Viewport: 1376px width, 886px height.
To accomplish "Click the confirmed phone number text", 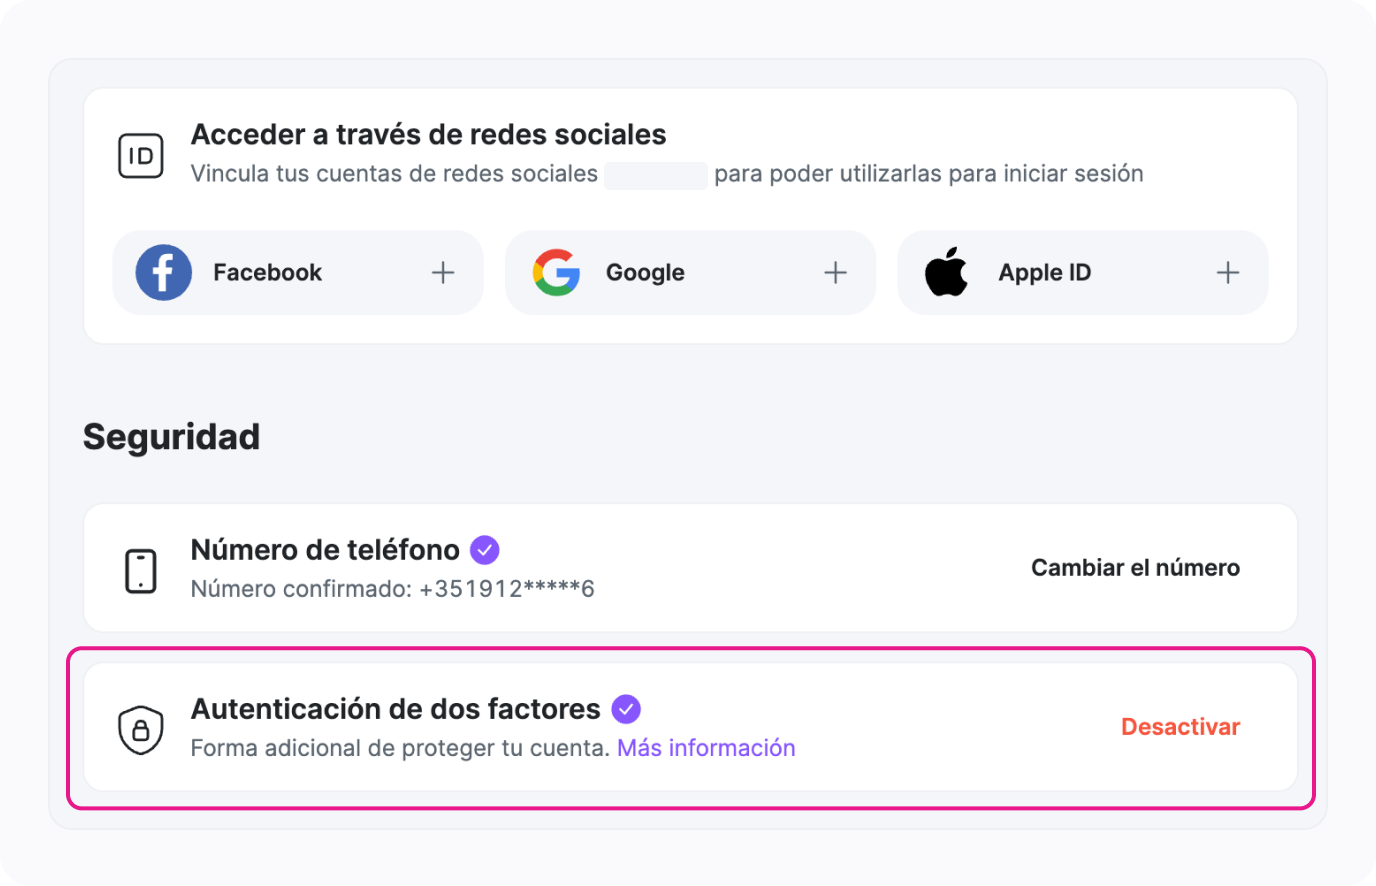I will 392,589.
